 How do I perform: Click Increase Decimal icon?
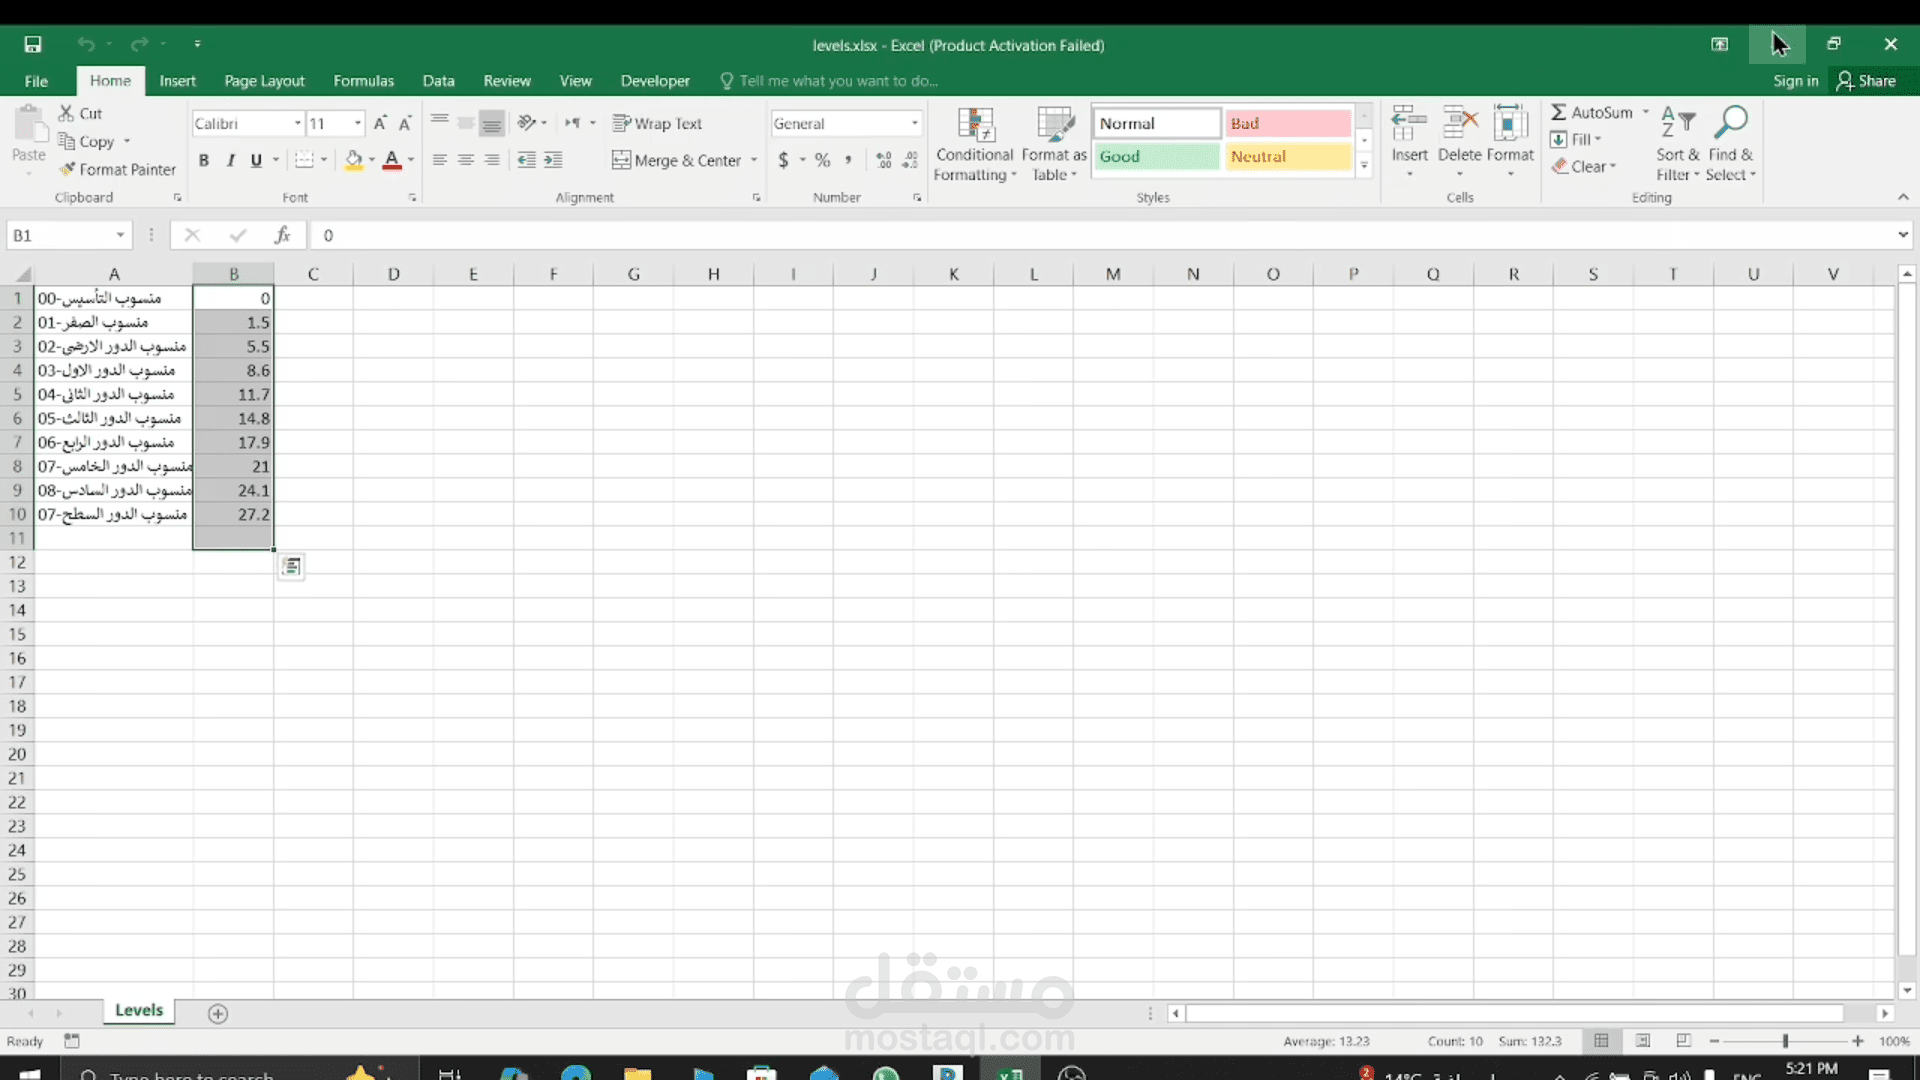click(x=883, y=160)
